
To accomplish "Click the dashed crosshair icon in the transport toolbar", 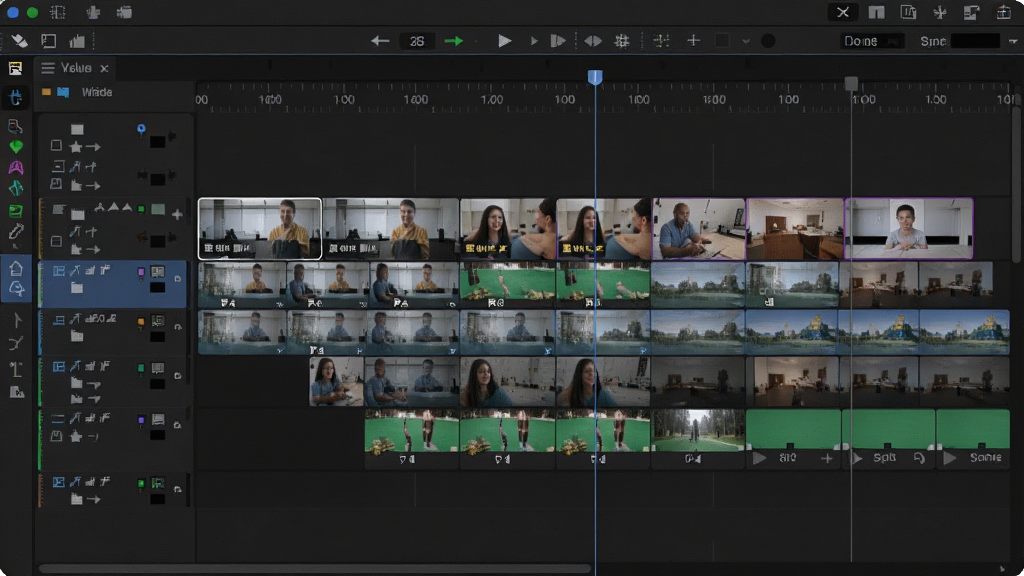I will [661, 41].
